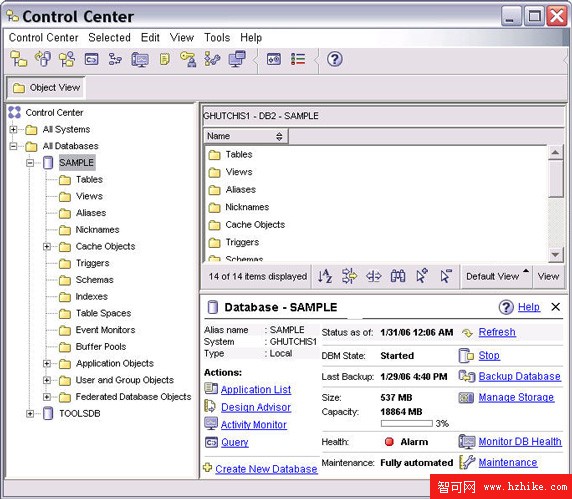
Task: Click the Query icon under Actions
Action: 211,442
